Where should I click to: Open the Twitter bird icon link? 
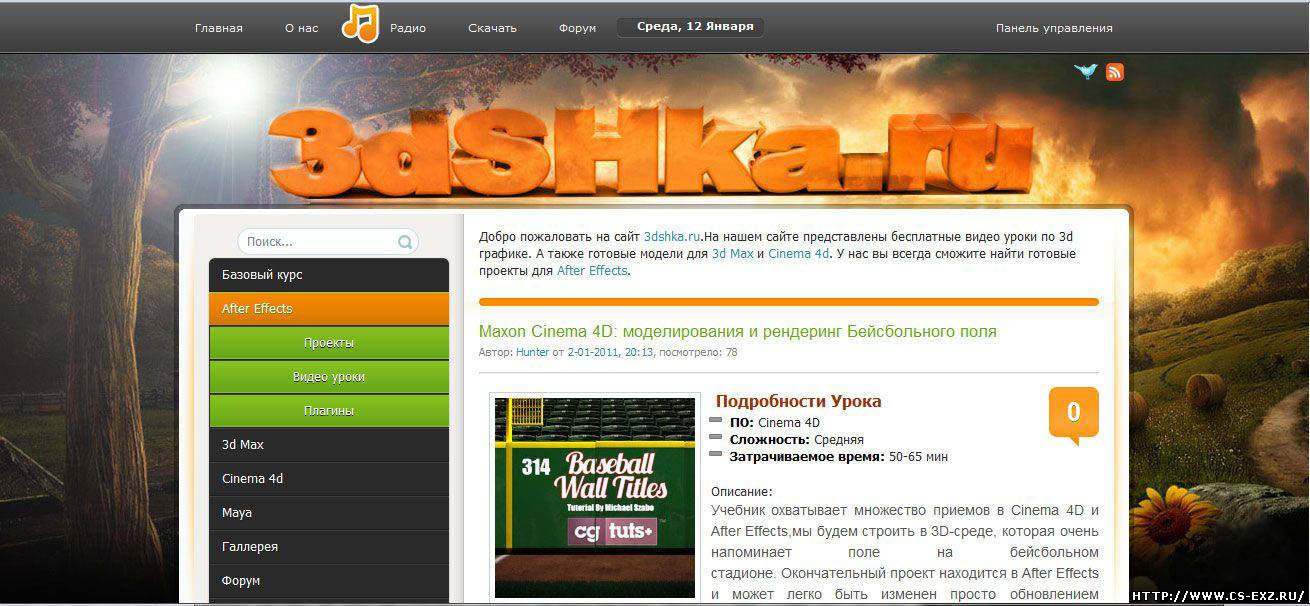pyautogui.click(x=1085, y=71)
